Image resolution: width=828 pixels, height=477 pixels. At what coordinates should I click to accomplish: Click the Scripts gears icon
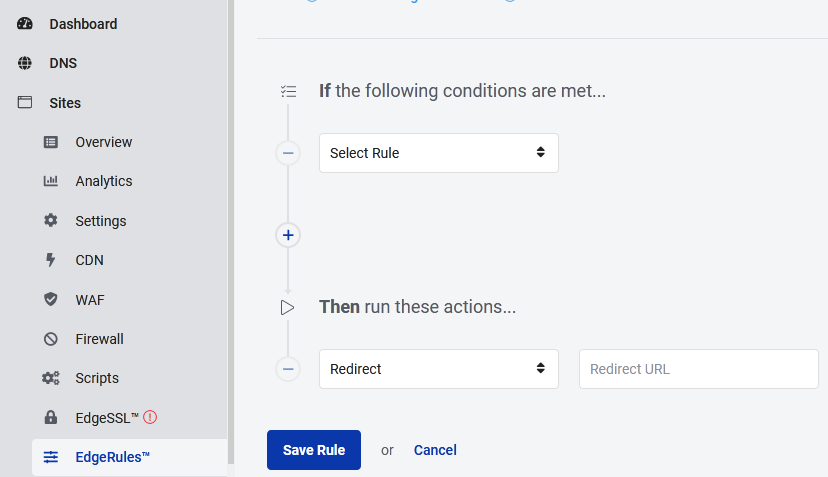(x=51, y=378)
